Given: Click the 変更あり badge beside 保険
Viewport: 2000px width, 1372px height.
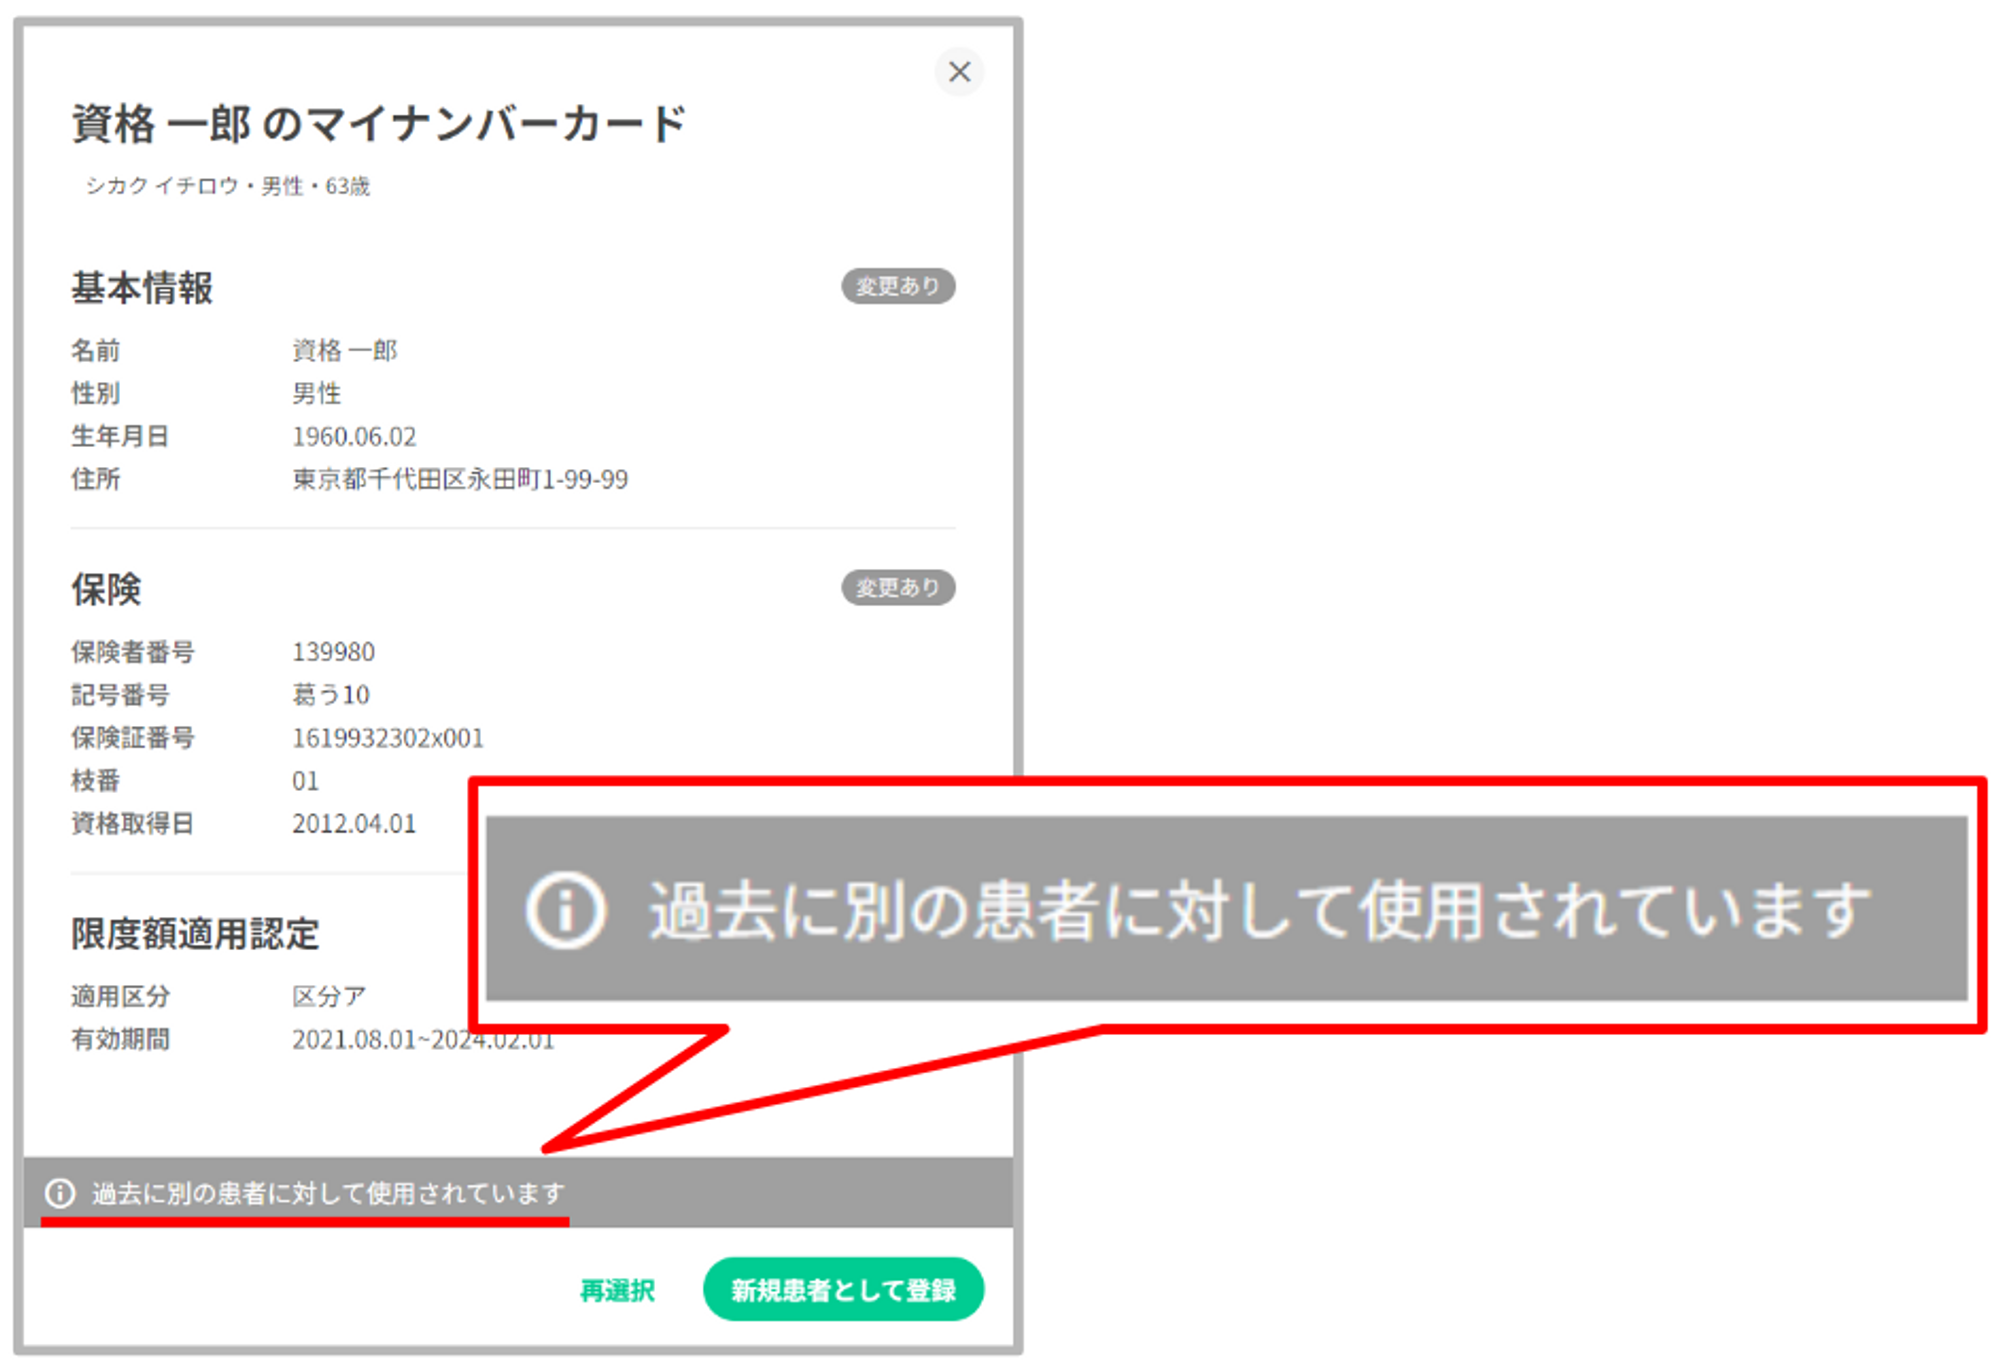Looking at the screenshot, I should 897,587.
